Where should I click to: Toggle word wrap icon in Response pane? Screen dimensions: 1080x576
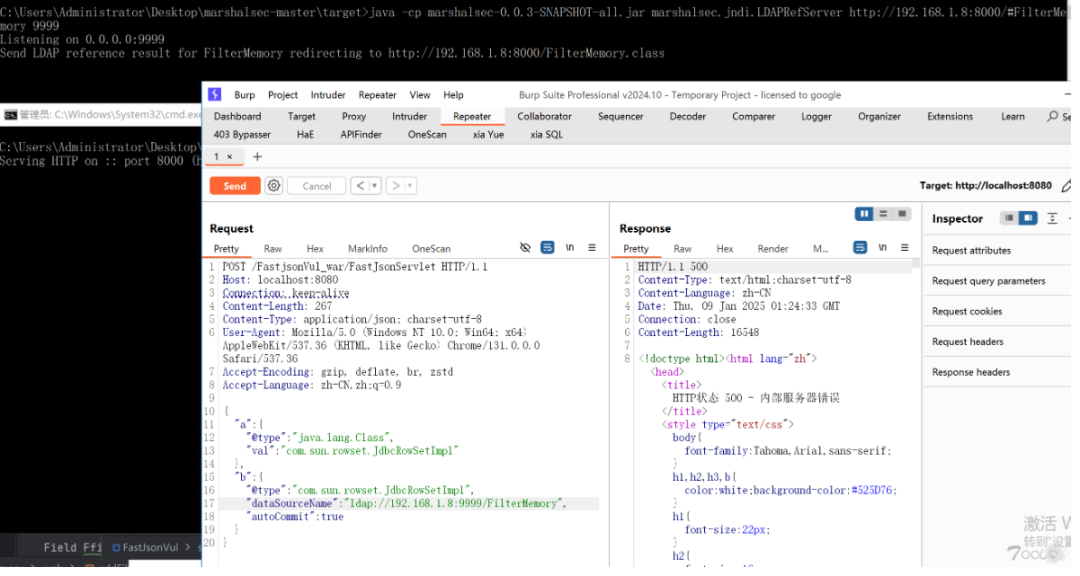coord(860,247)
